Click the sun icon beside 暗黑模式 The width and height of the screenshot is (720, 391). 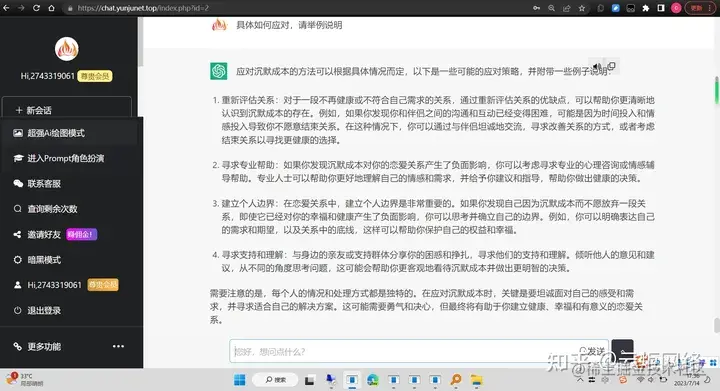[x=17, y=260]
